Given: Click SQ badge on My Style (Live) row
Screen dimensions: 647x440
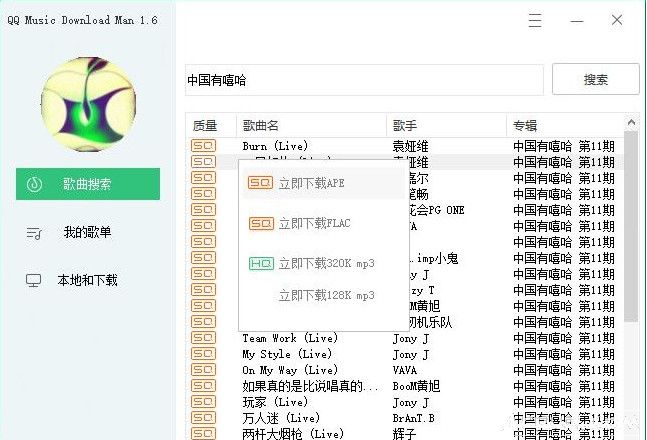Looking at the screenshot, I should 203,354.
